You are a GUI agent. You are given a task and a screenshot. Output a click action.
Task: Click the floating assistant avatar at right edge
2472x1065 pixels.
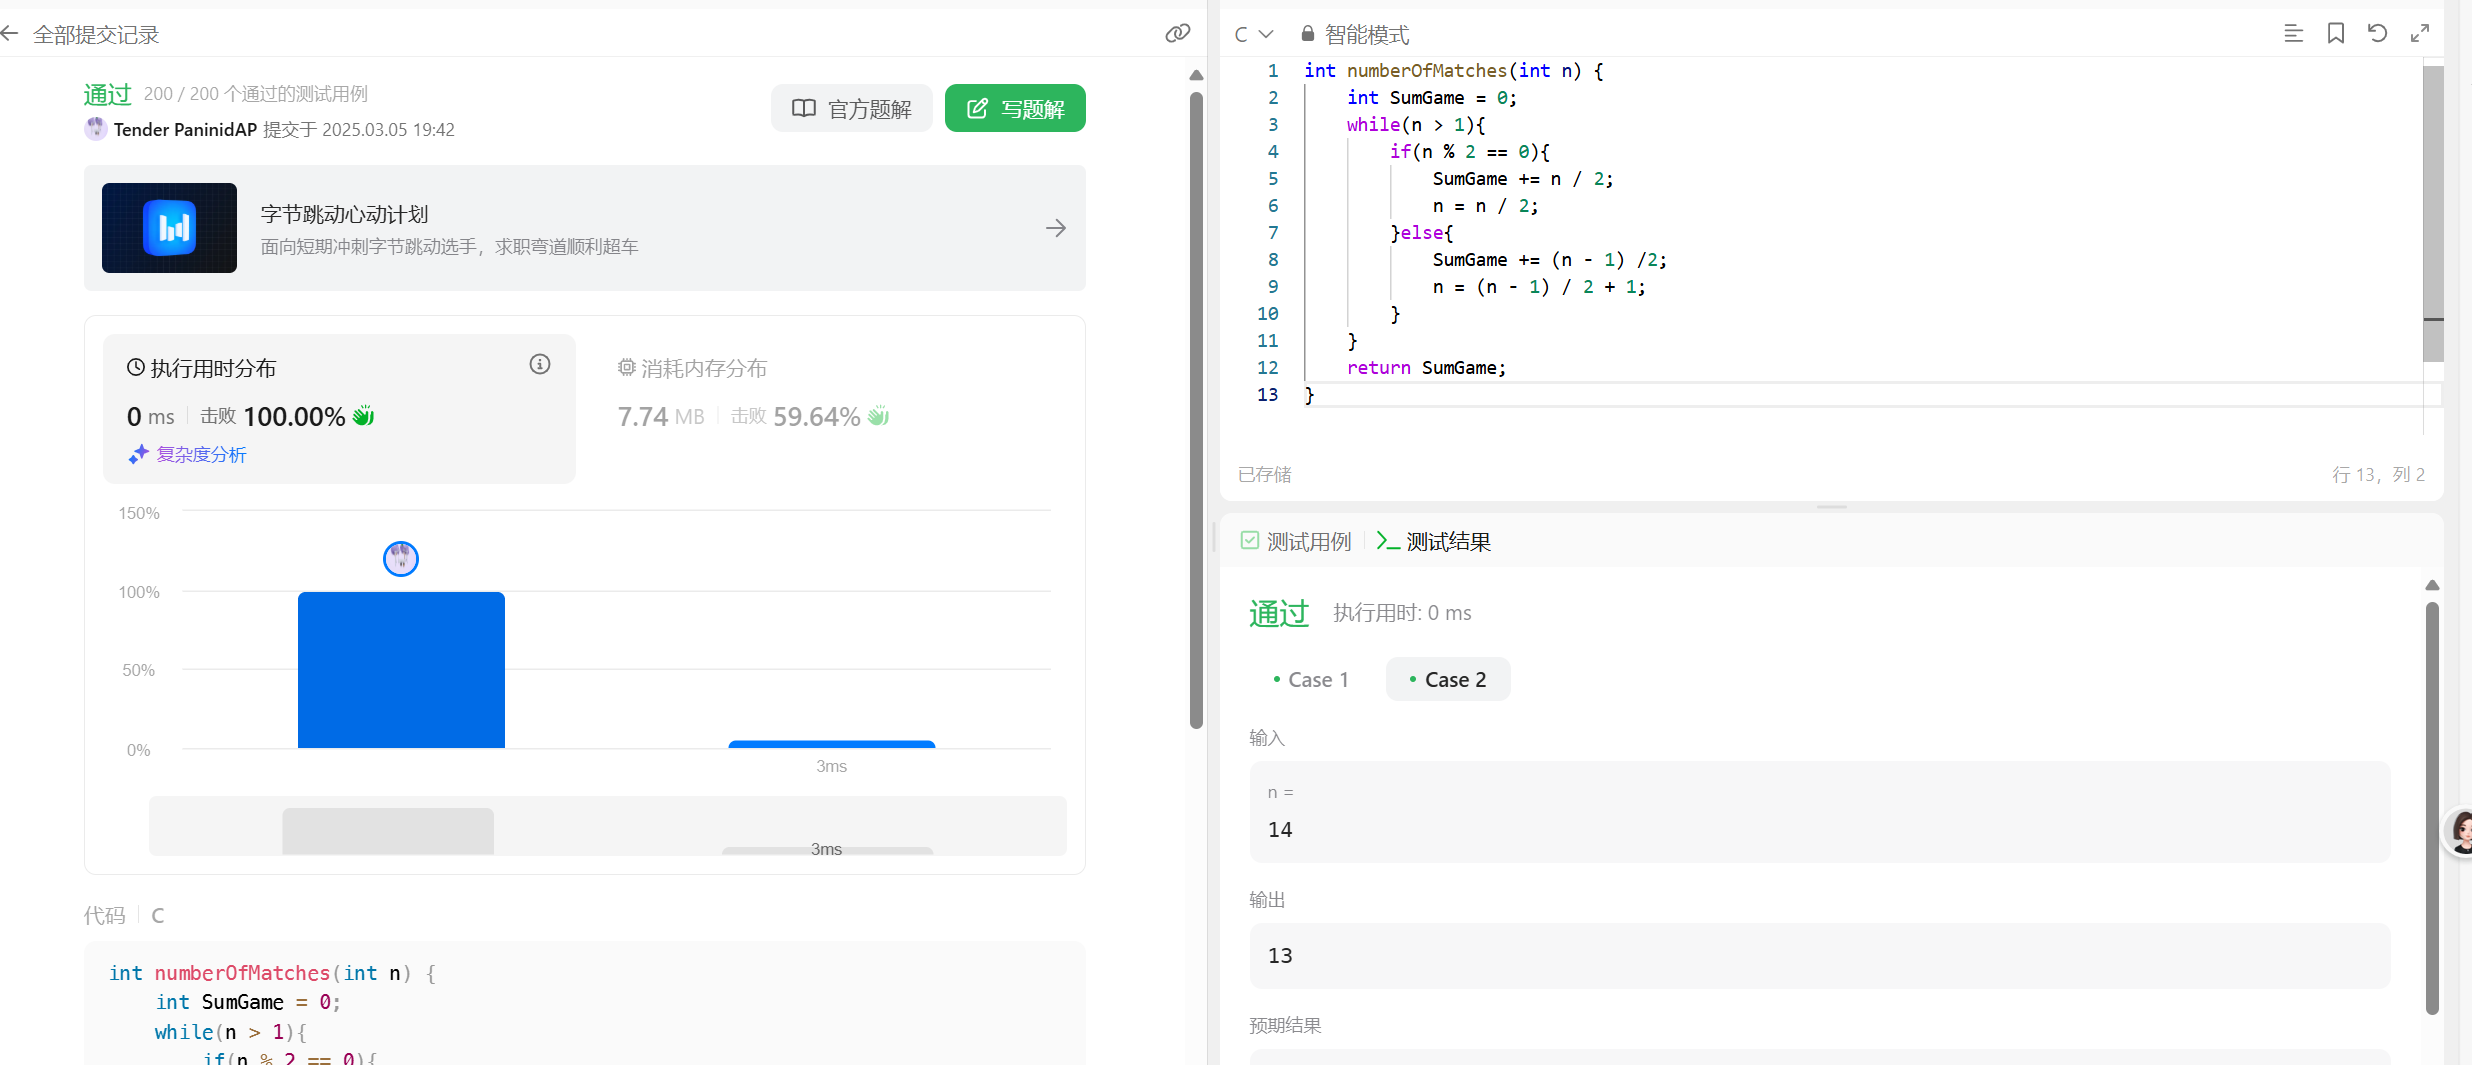[2460, 831]
